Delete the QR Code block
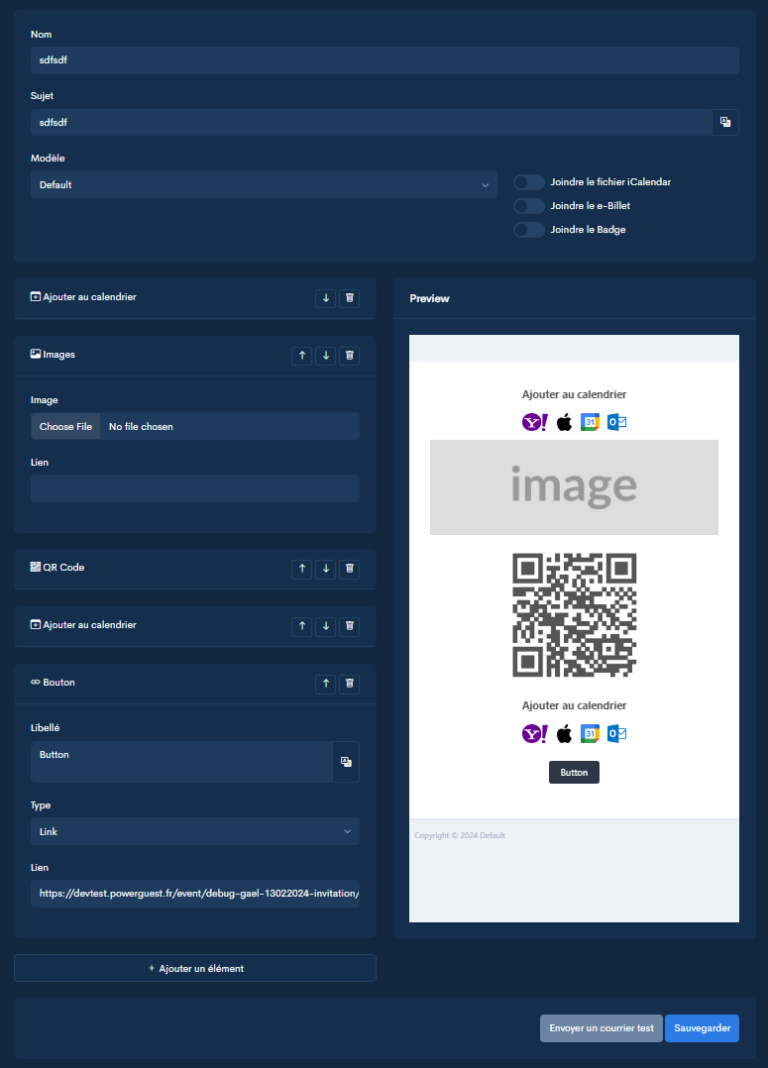This screenshot has width=768, height=1068. coord(349,568)
